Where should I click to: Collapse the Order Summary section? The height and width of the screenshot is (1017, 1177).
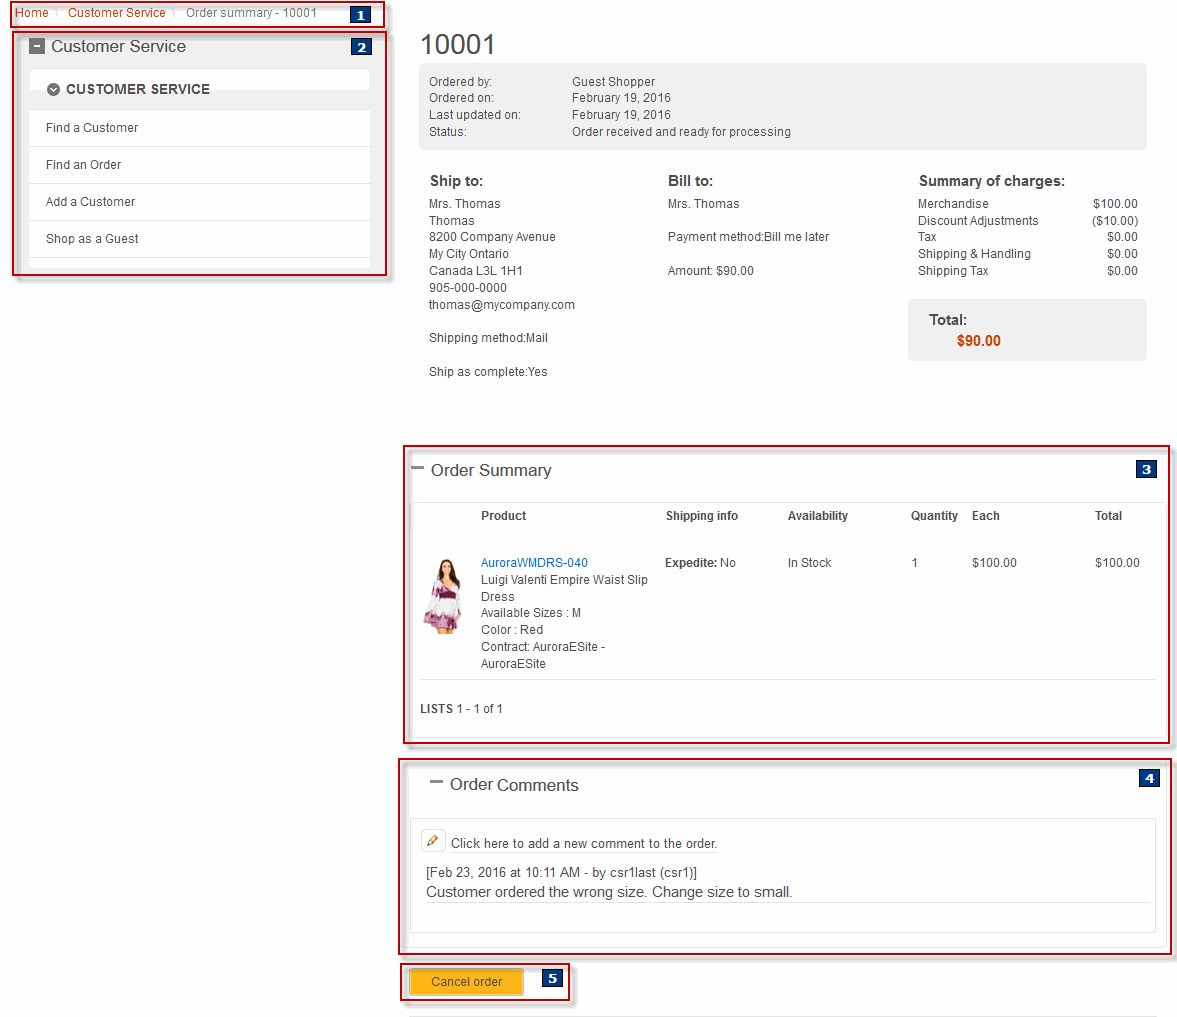(x=418, y=468)
